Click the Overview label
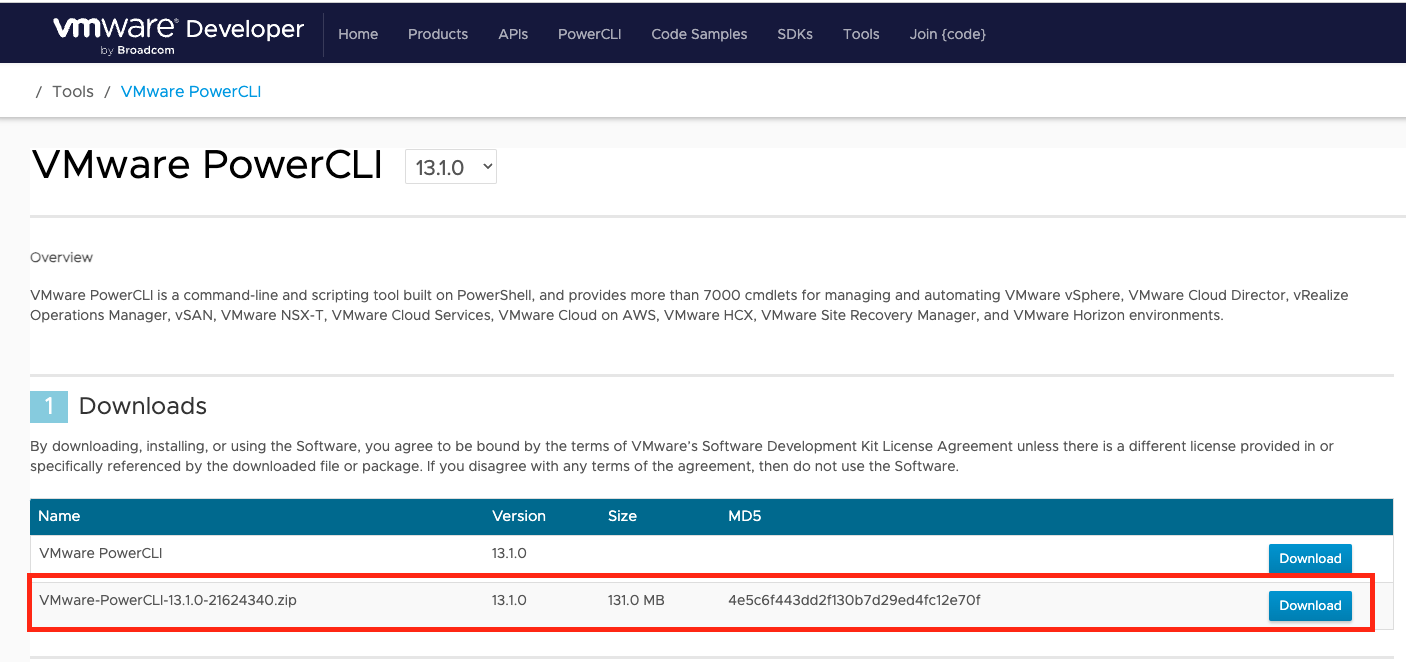This screenshot has height=662, width=1406. pyautogui.click(x=62, y=257)
